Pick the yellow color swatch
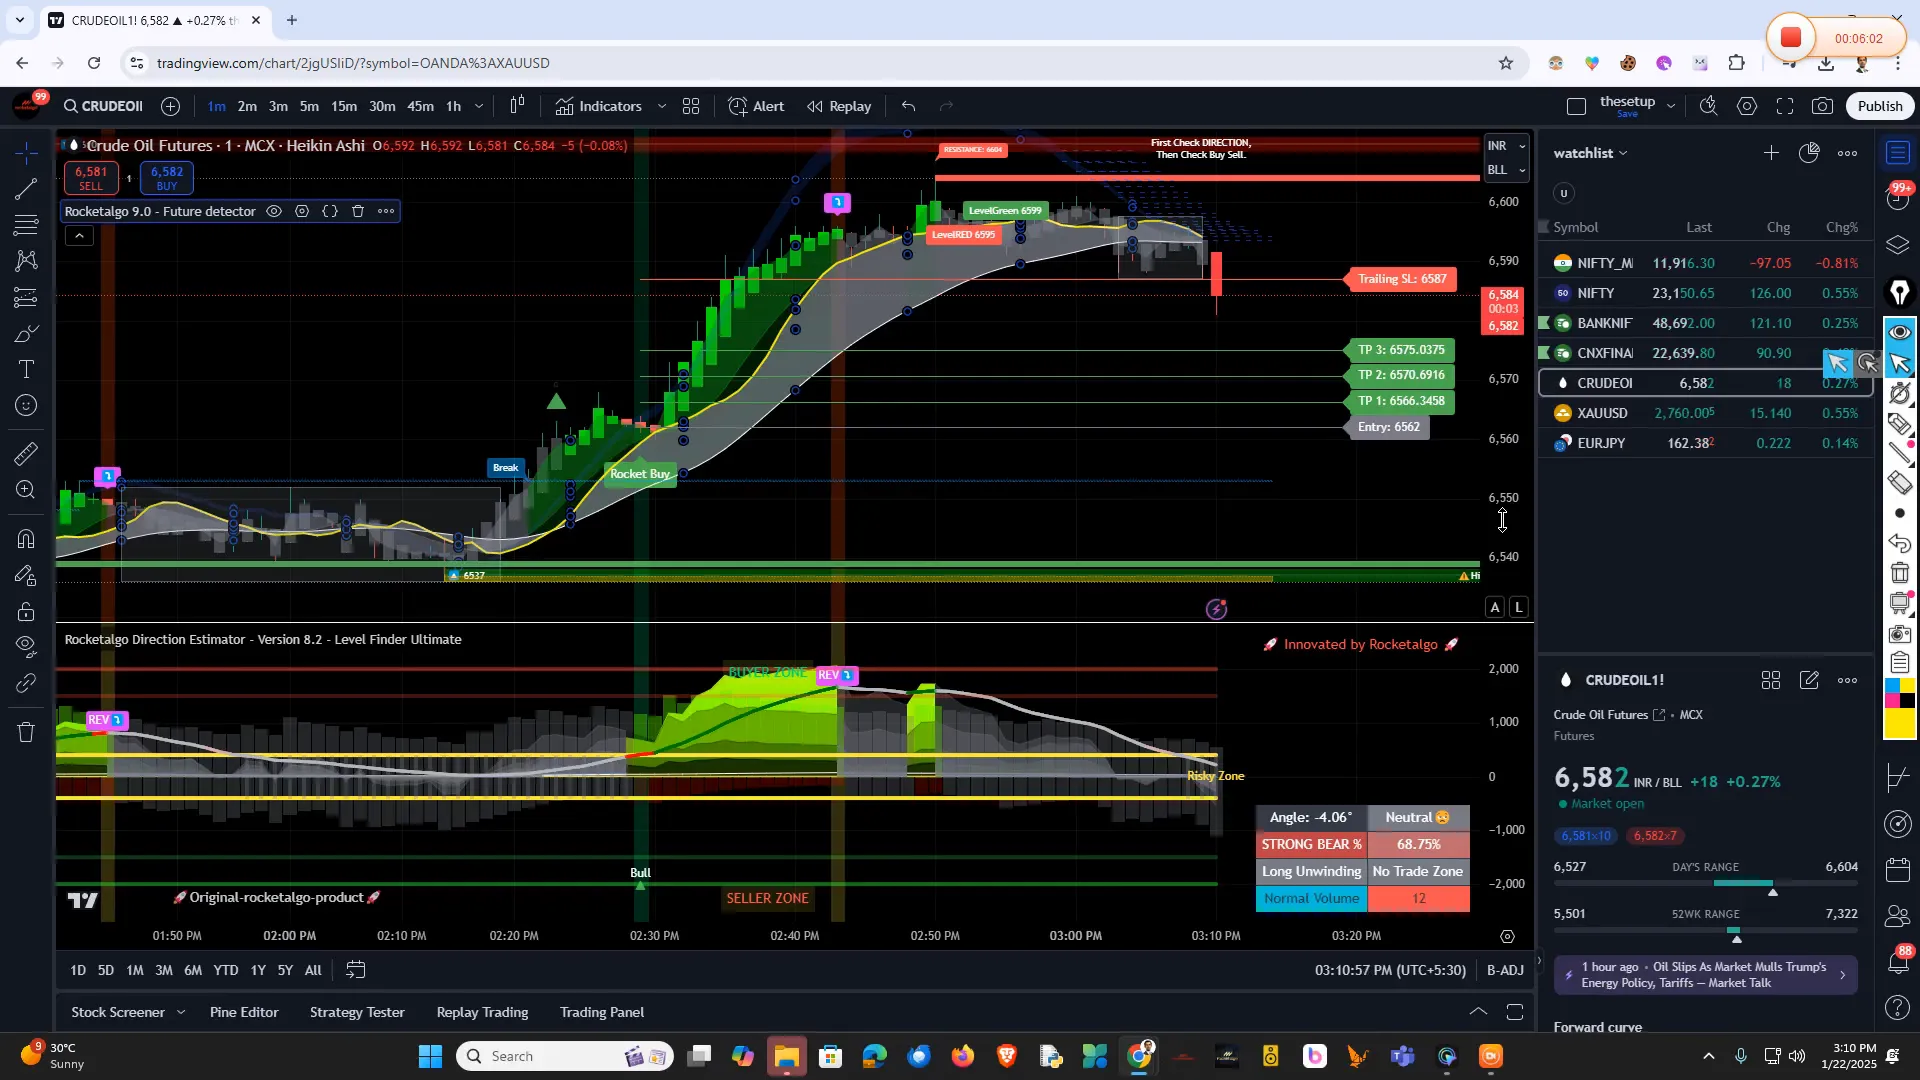The width and height of the screenshot is (1920, 1080). (1899, 724)
